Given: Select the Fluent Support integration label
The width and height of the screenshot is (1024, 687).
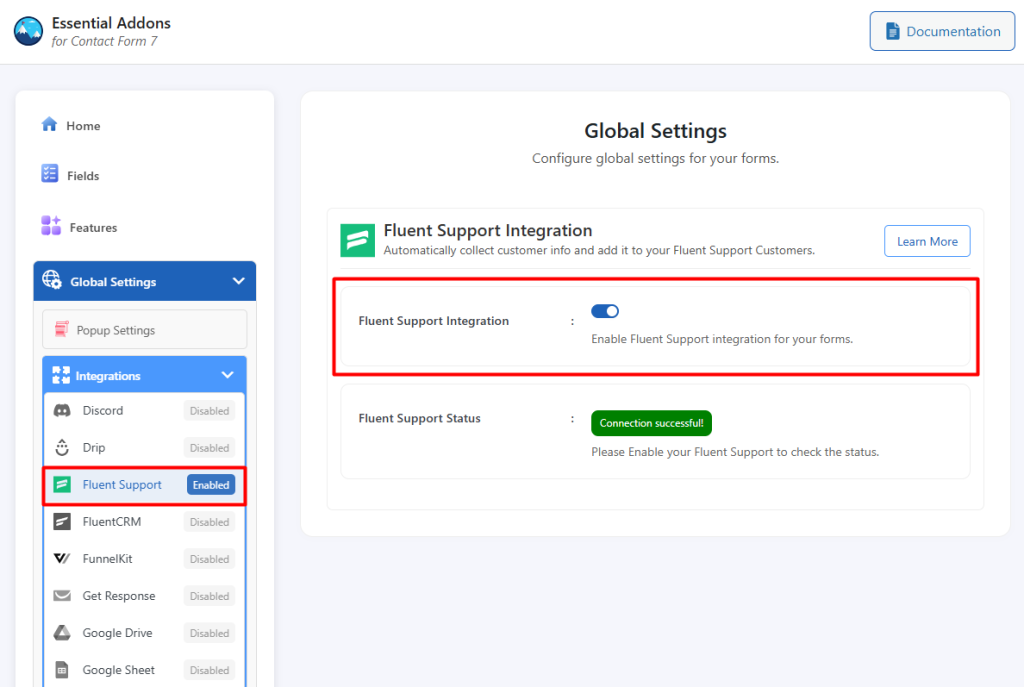Looking at the screenshot, I should 121,485.
